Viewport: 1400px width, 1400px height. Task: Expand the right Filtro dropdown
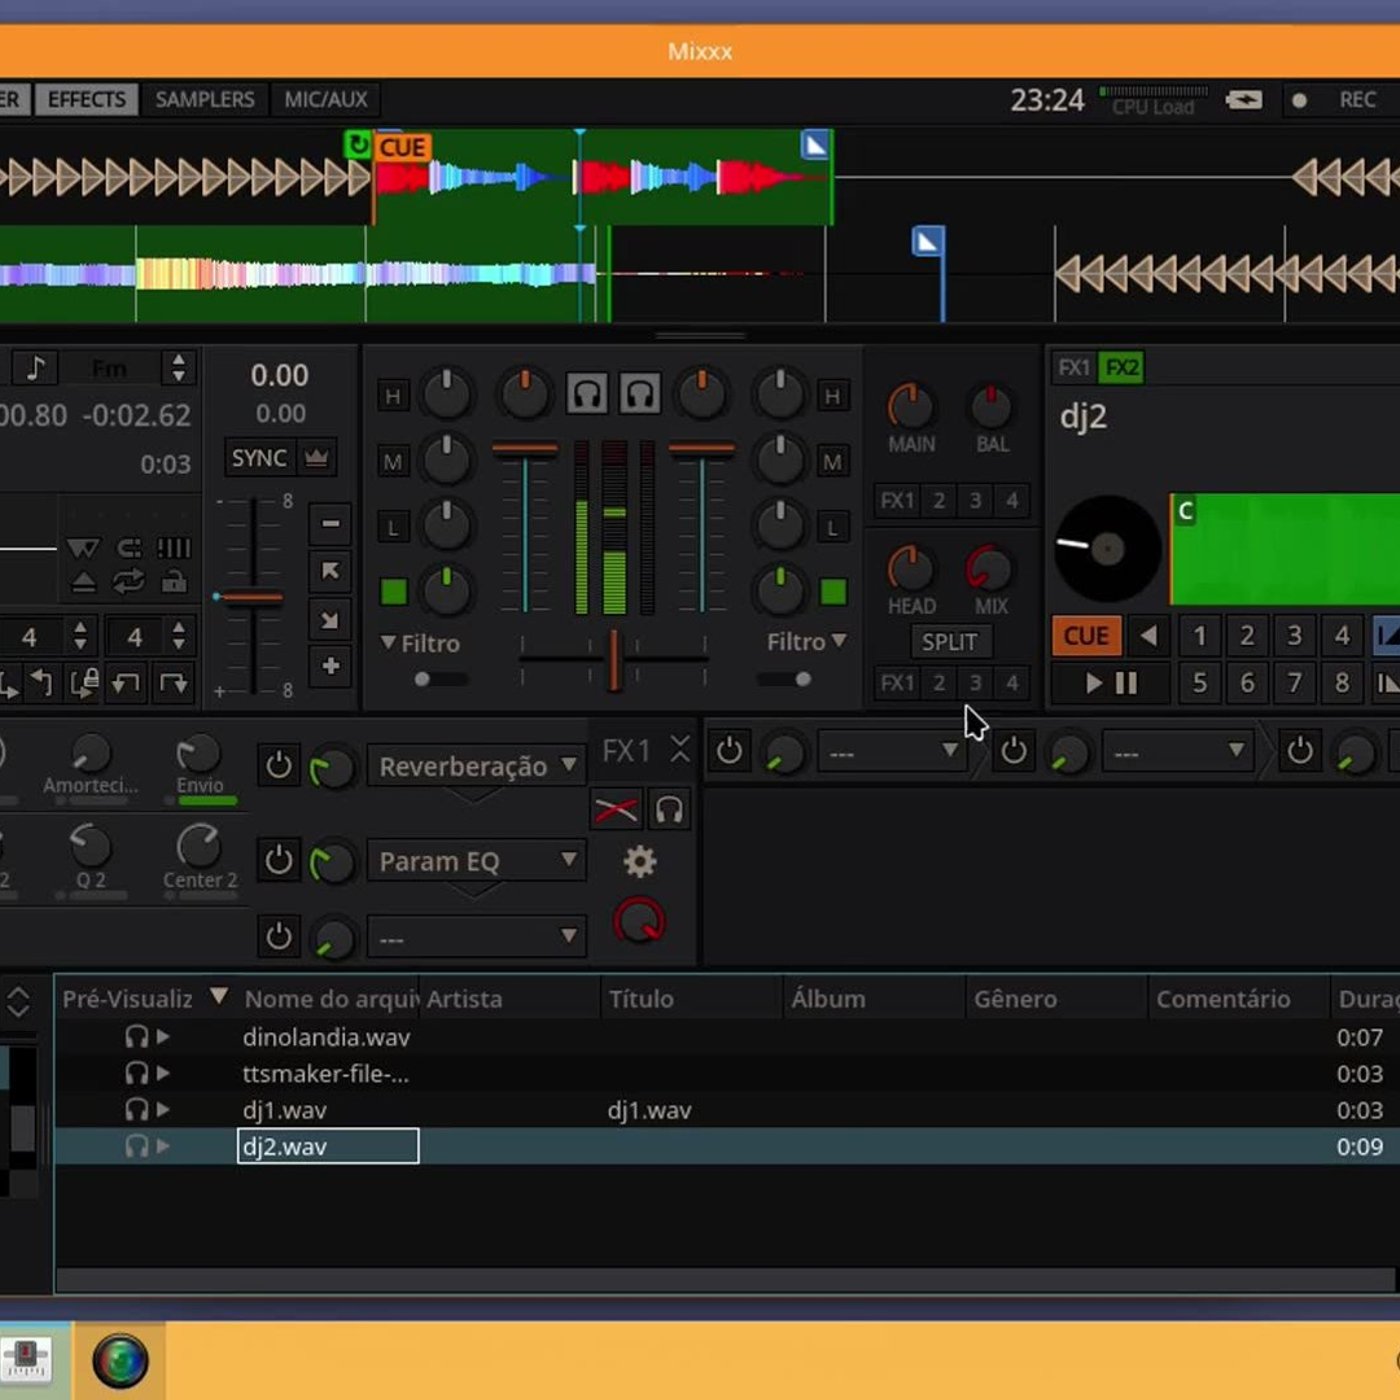(806, 641)
